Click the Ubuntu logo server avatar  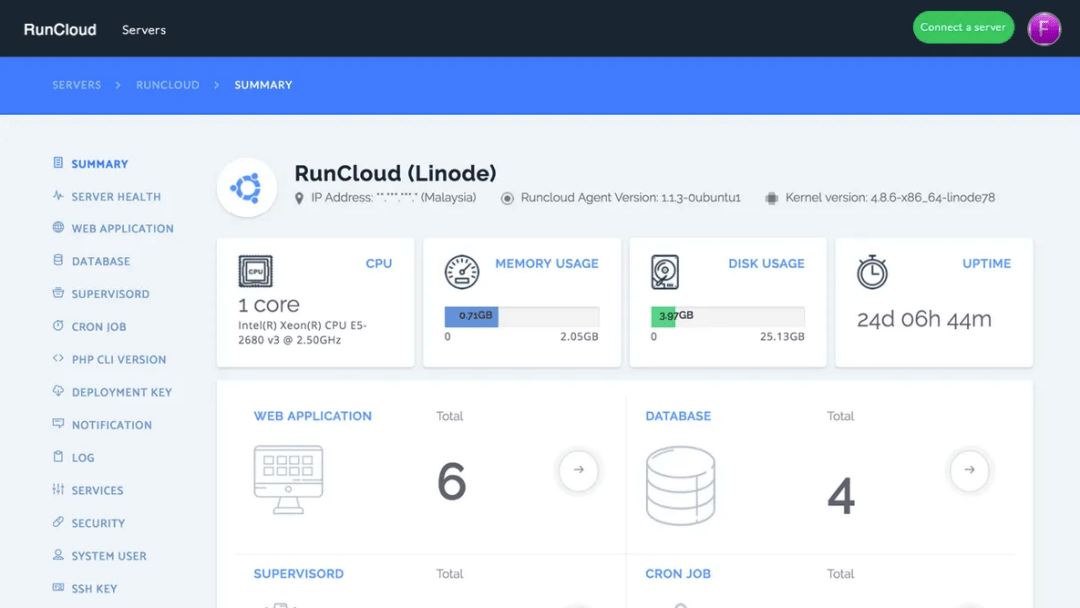click(x=247, y=187)
